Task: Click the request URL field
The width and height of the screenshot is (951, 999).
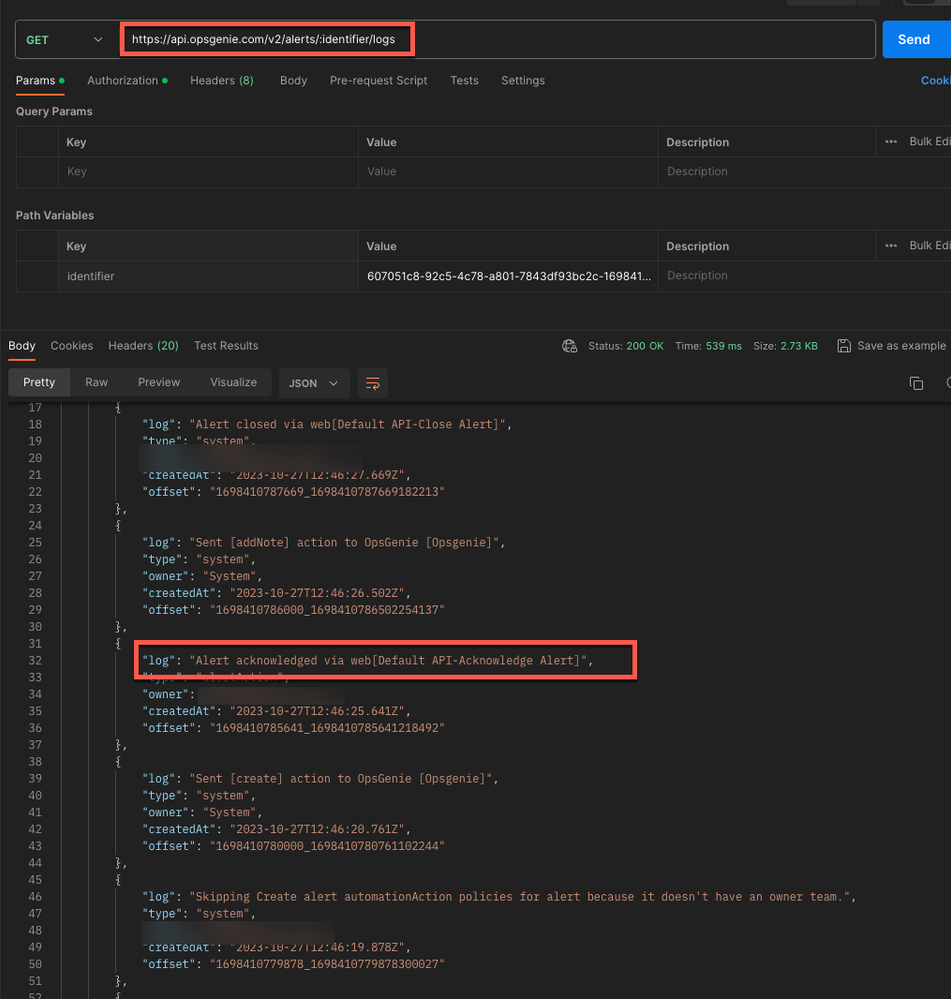Action: click(497, 40)
